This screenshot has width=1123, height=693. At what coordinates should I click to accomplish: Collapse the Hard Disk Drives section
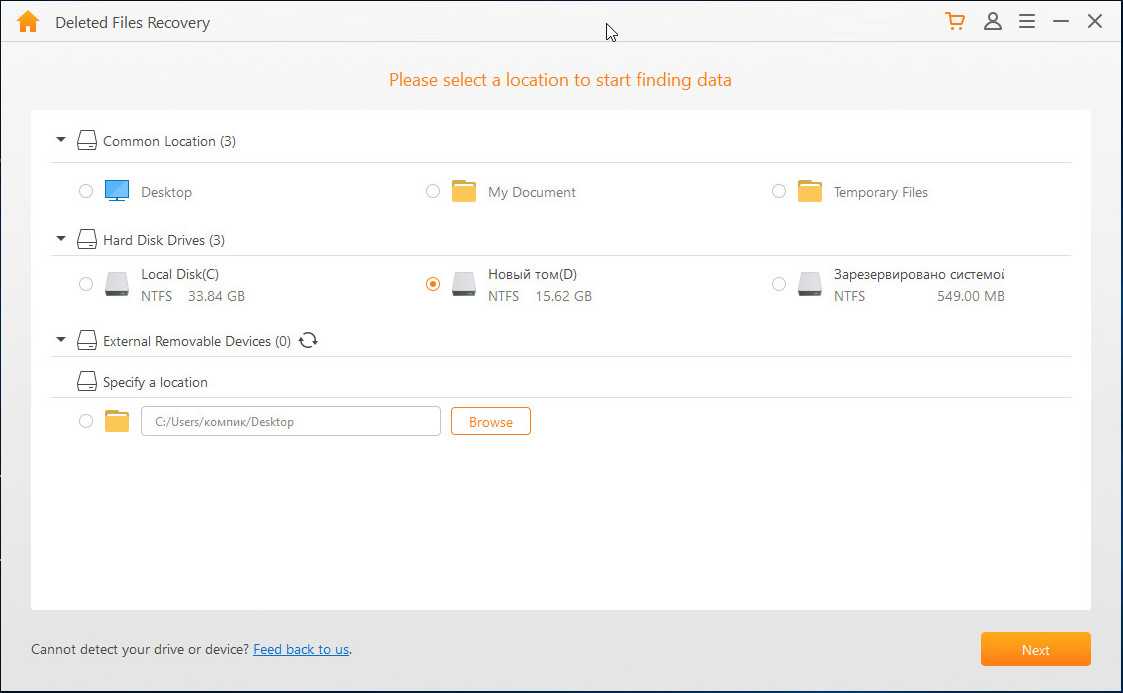61,240
